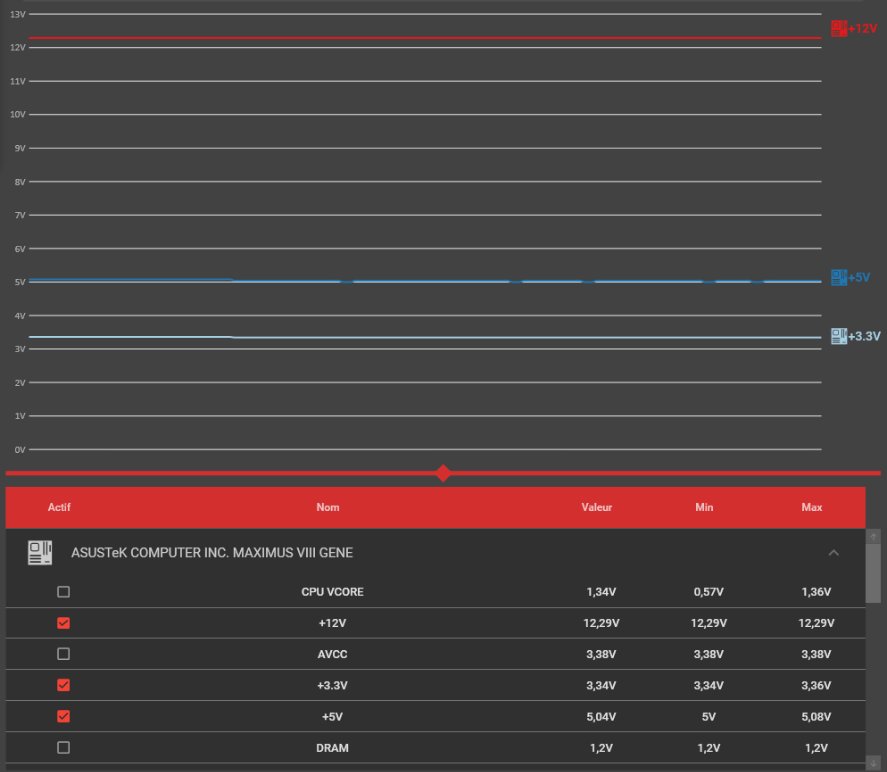Click the Min column header
The height and width of the screenshot is (772, 887).
point(704,507)
